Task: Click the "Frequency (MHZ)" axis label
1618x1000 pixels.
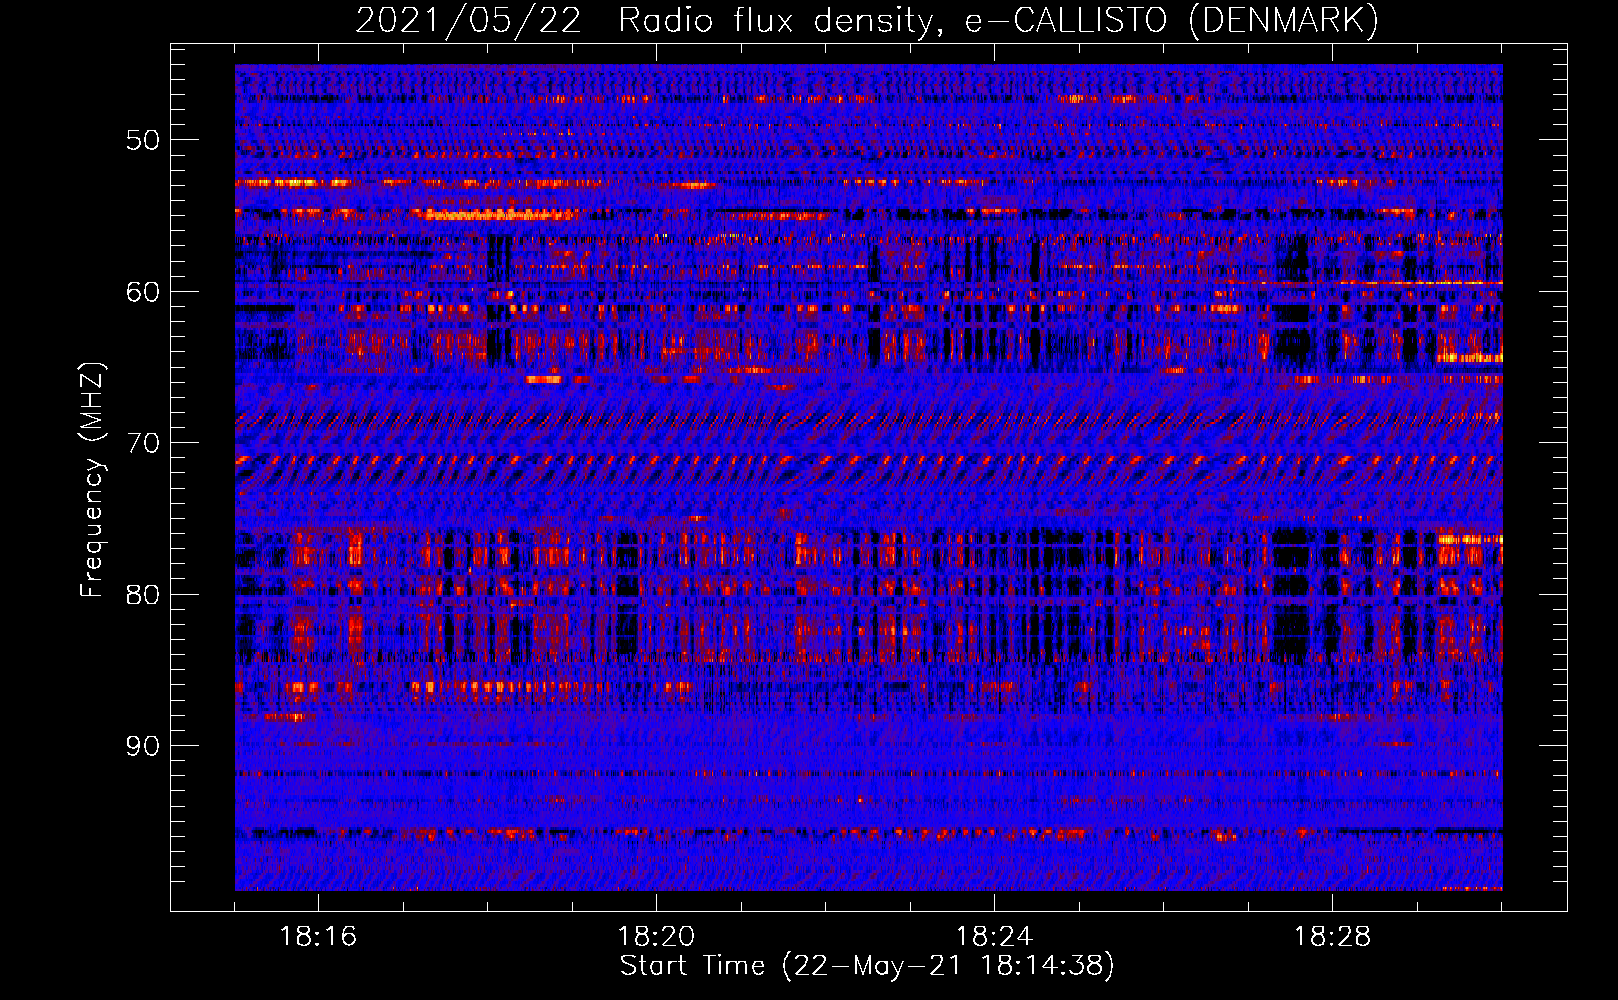Action: (91, 480)
